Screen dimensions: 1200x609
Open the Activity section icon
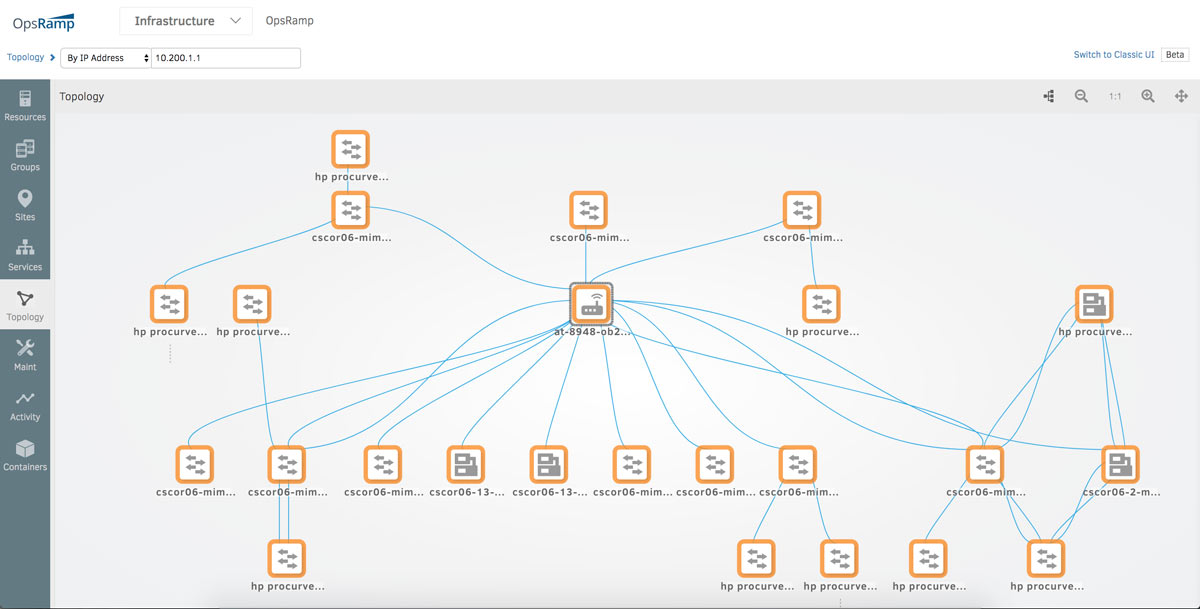coord(25,398)
